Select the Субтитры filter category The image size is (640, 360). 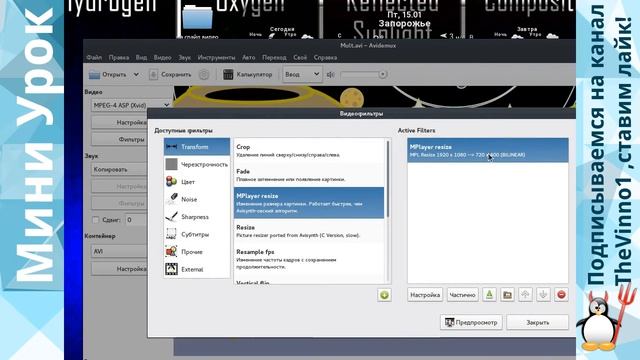(x=197, y=234)
